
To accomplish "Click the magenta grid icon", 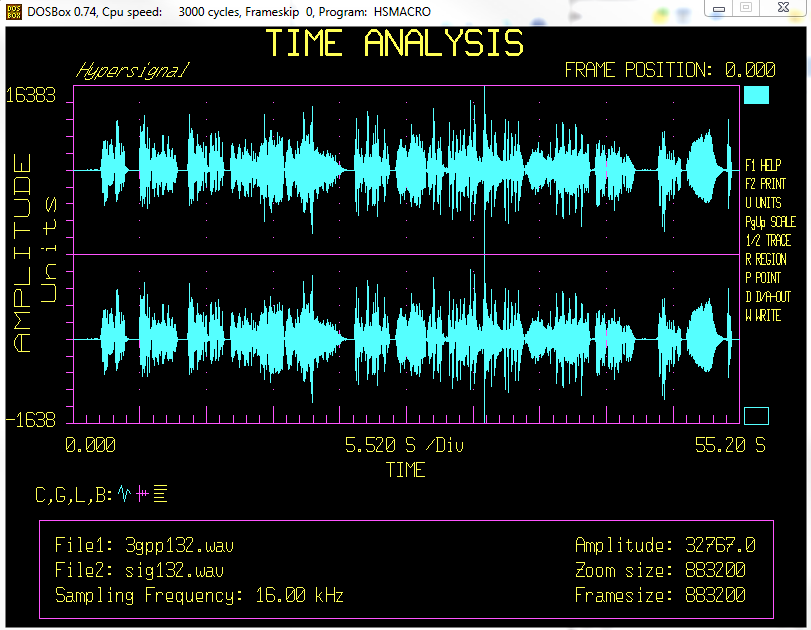I will (x=142, y=494).
